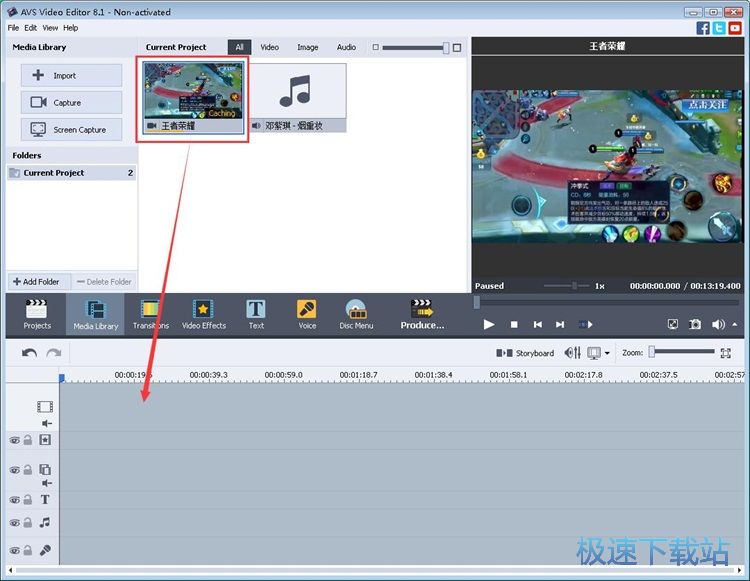Click the preview seek bar
750x581 pixels.
coord(607,303)
